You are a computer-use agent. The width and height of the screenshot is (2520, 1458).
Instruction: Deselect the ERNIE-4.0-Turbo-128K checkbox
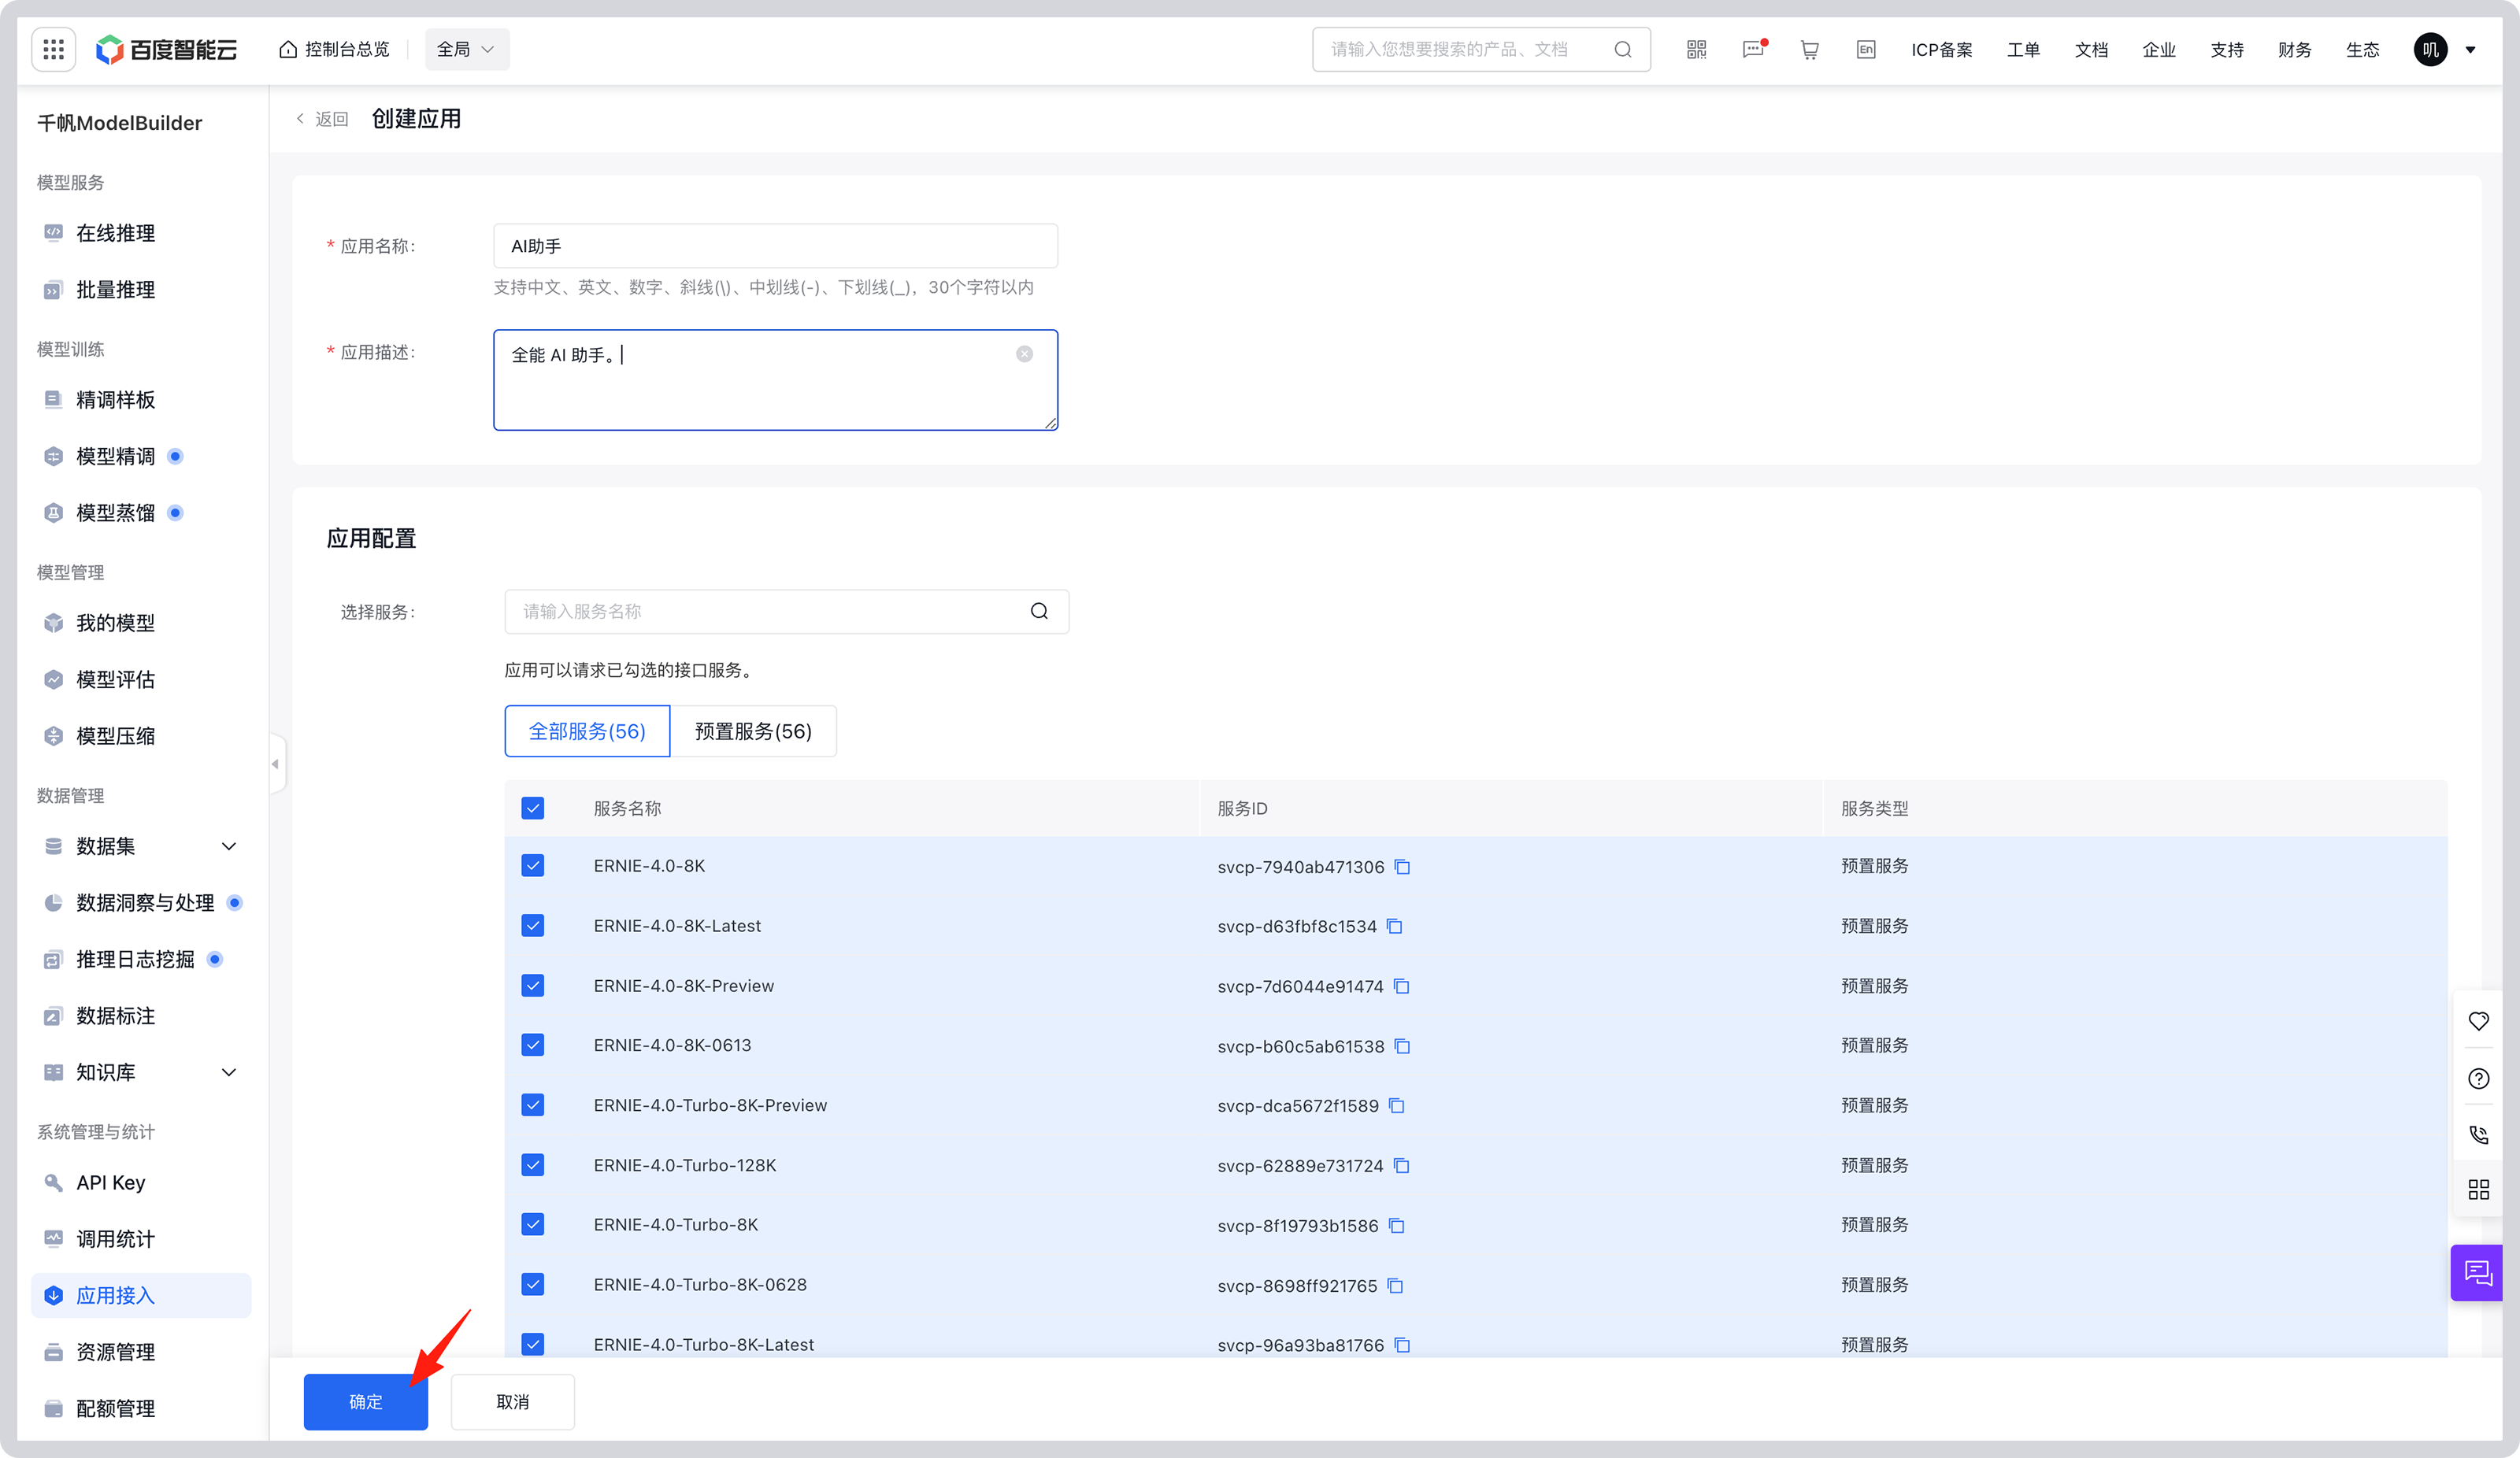533,1165
